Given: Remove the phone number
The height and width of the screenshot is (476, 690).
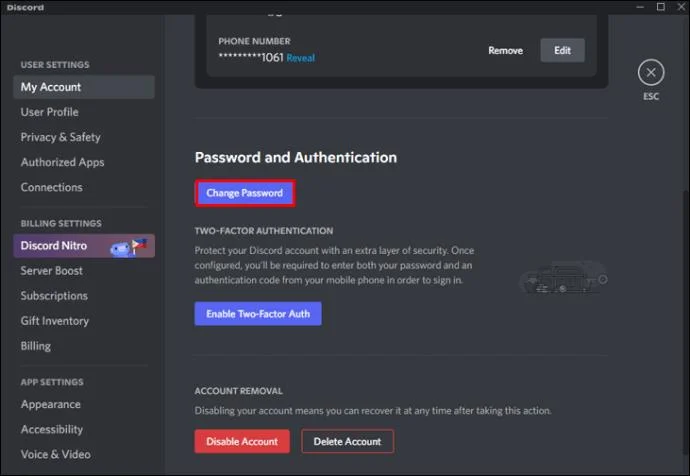Looking at the screenshot, I should point(506,51).
